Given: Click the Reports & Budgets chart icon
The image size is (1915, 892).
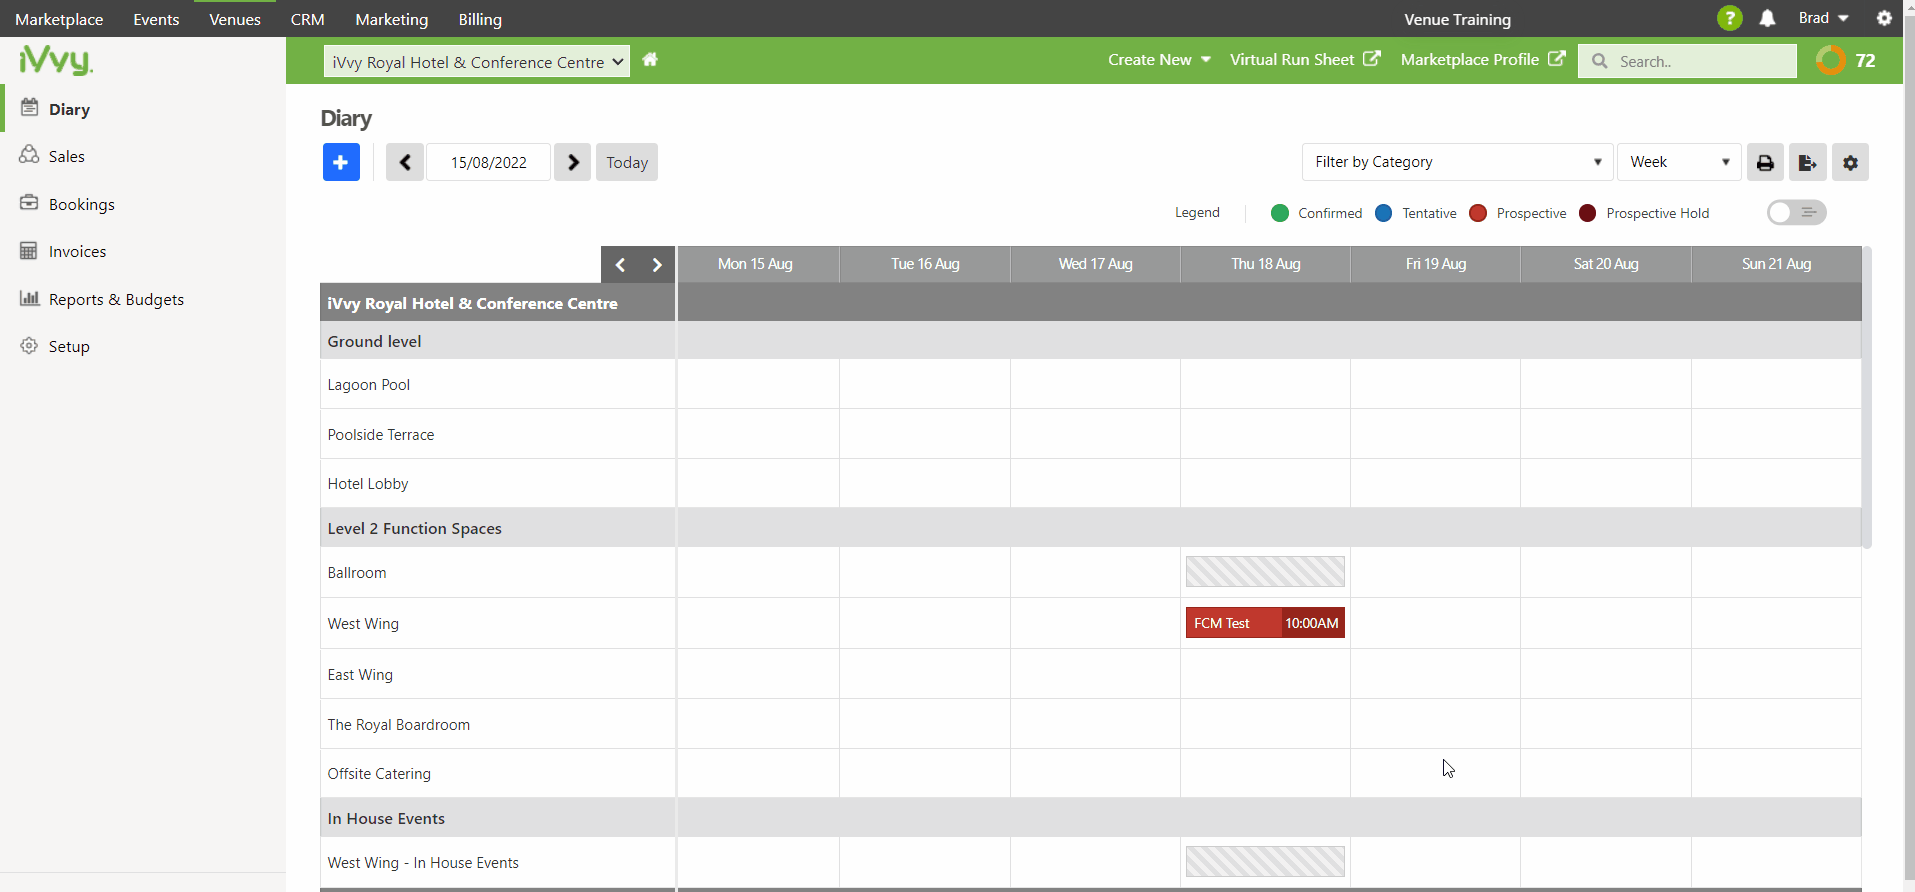Looking at the screenshot, I should [x=30, y=298].
